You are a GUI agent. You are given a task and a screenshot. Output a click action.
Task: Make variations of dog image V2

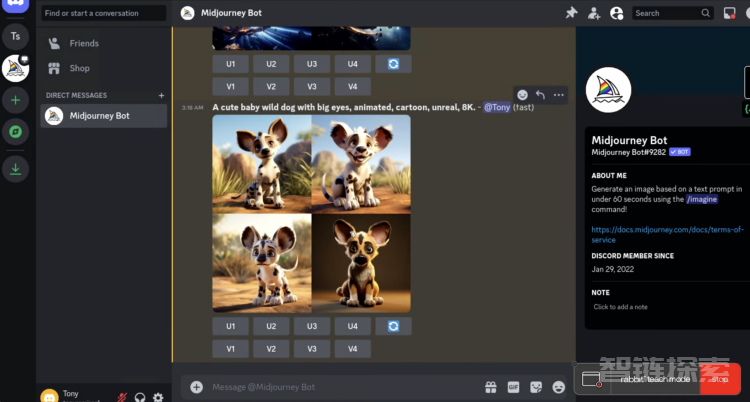[x=271, y=349]
